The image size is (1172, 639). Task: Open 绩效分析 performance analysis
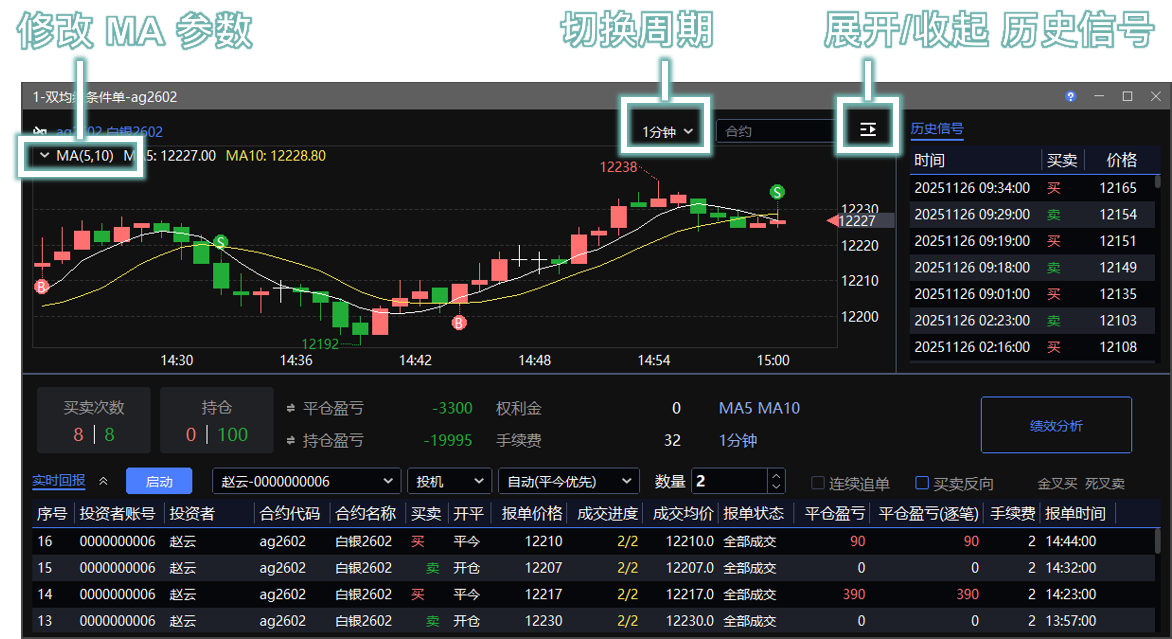coord(1056,426)
